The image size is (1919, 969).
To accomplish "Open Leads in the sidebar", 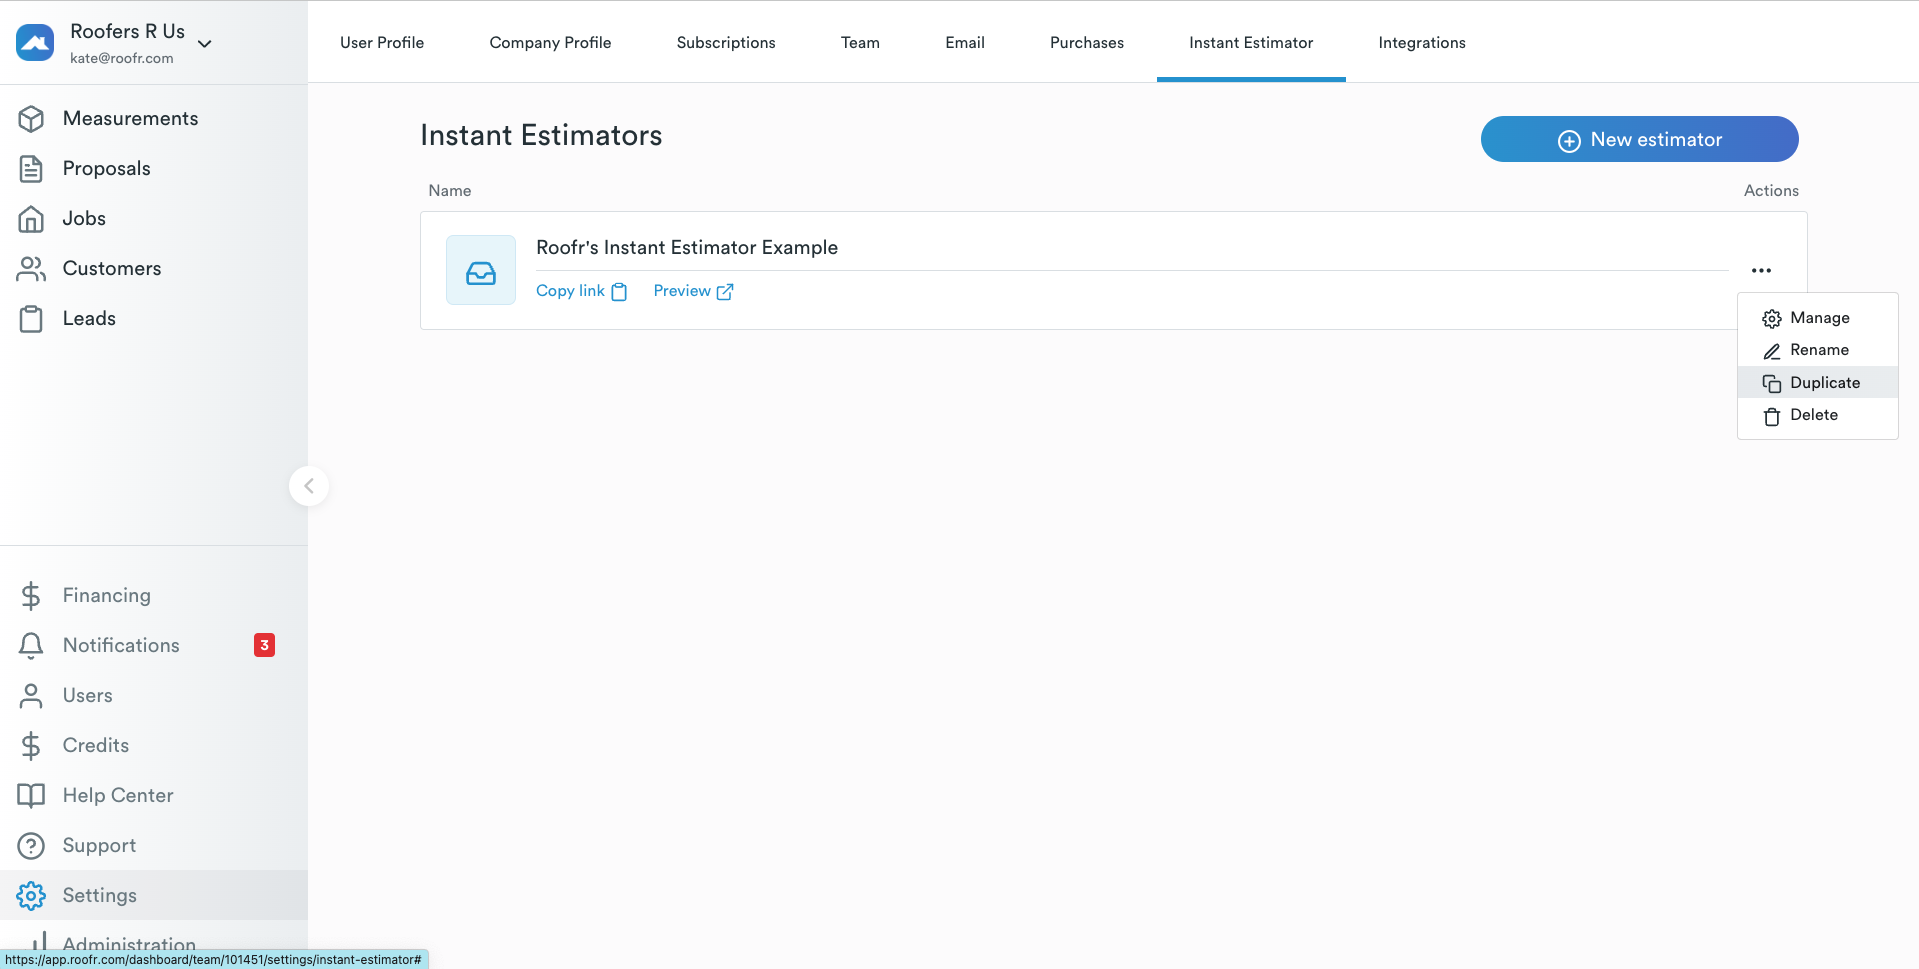I will [154, 319].
